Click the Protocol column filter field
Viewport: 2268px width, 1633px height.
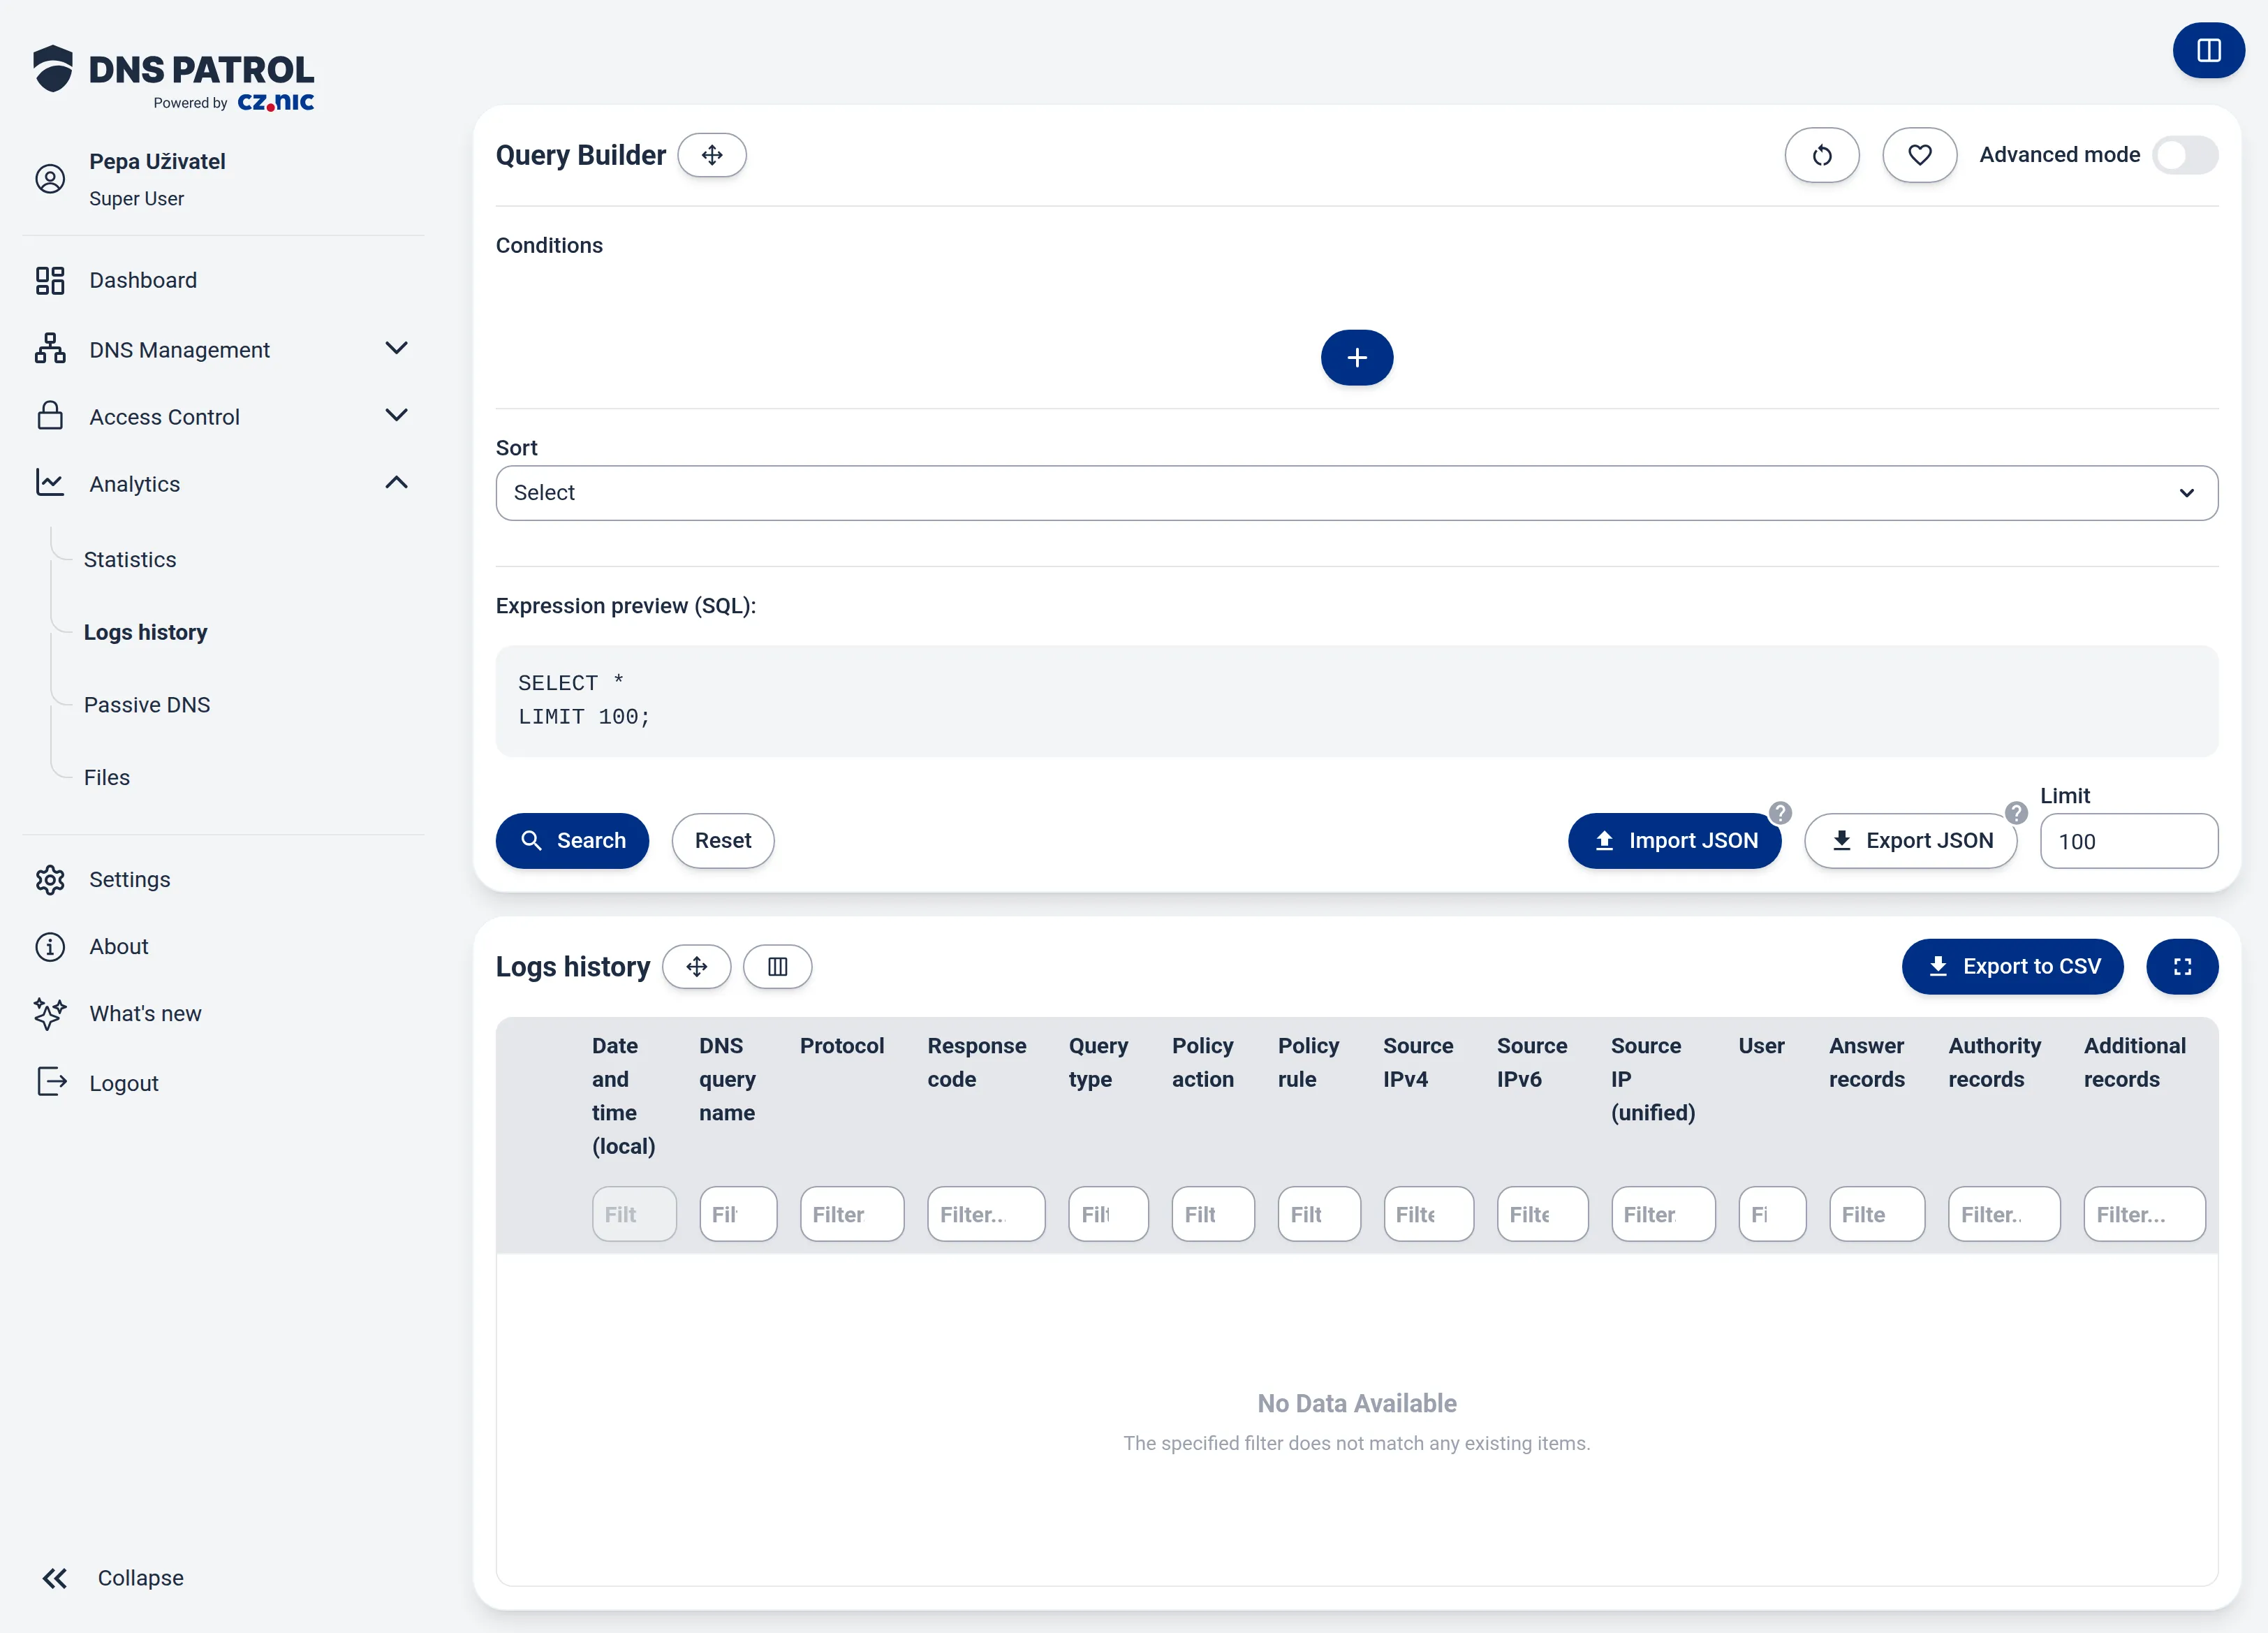(852, 1213)
